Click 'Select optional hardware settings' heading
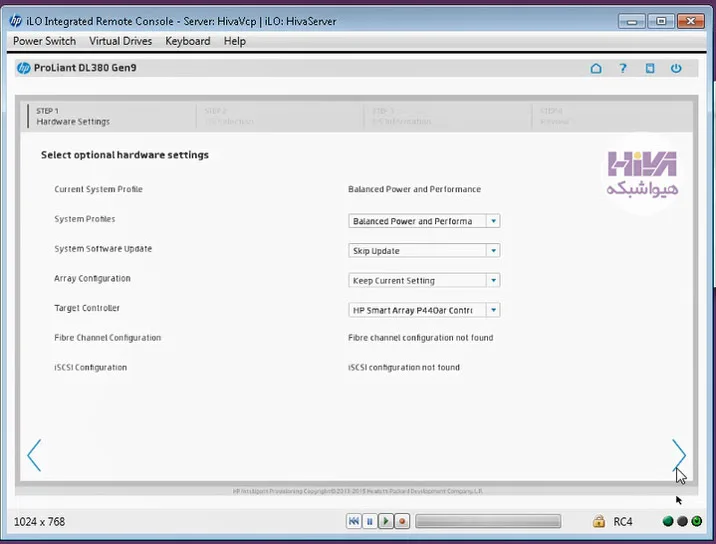This screenshot has width=716, height=544. (x=125, y=155)
